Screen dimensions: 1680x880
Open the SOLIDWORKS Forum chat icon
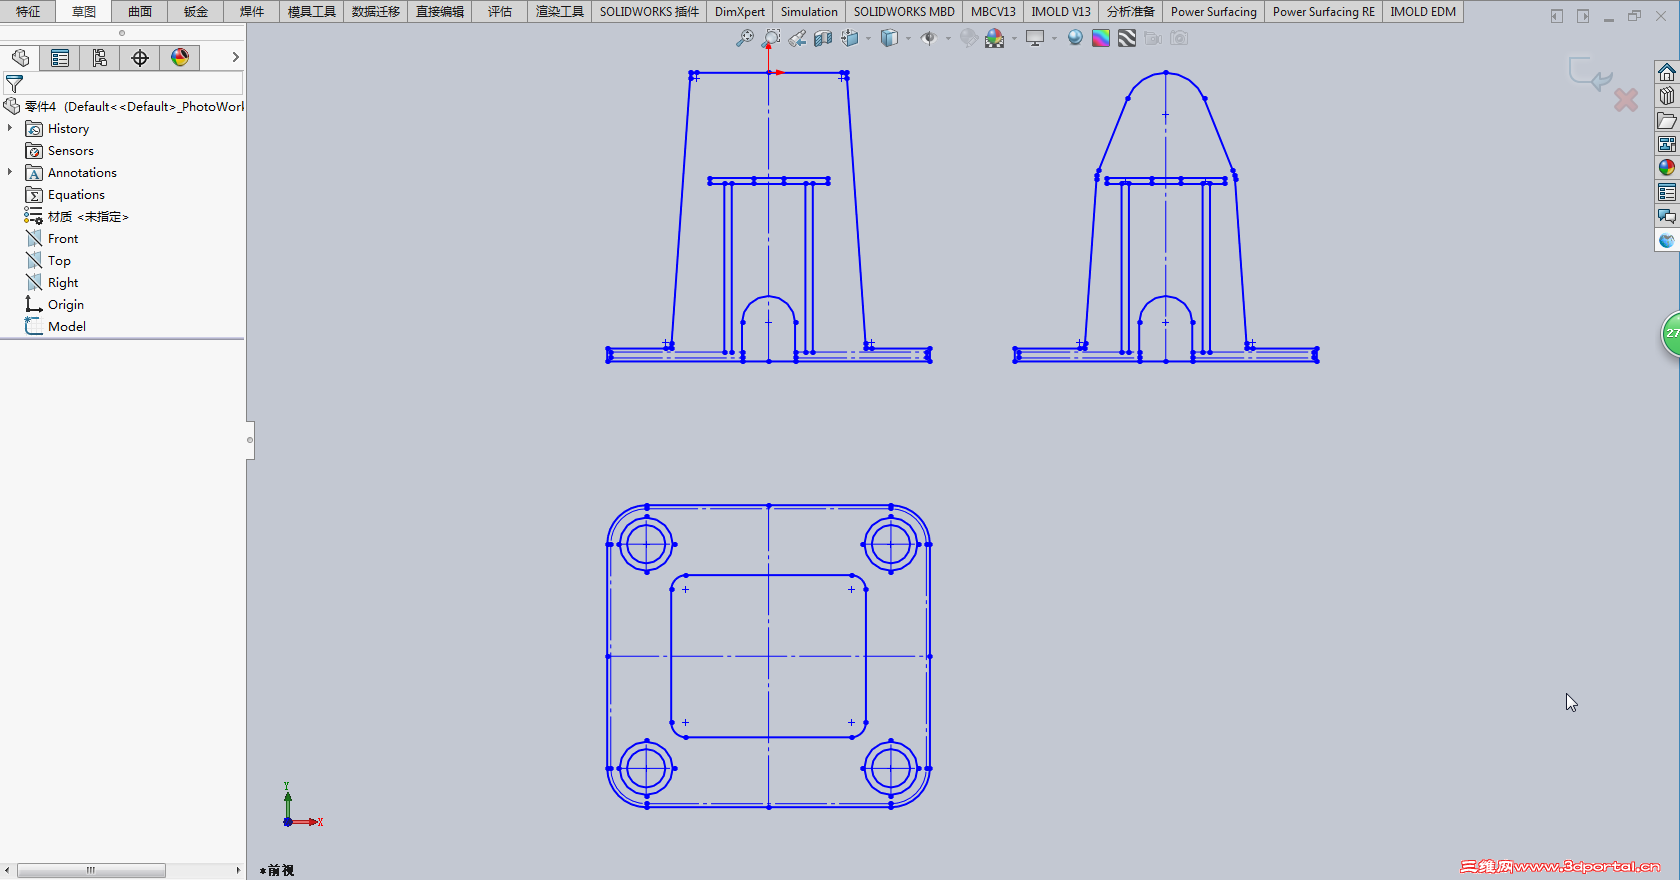coord(1666,216)
